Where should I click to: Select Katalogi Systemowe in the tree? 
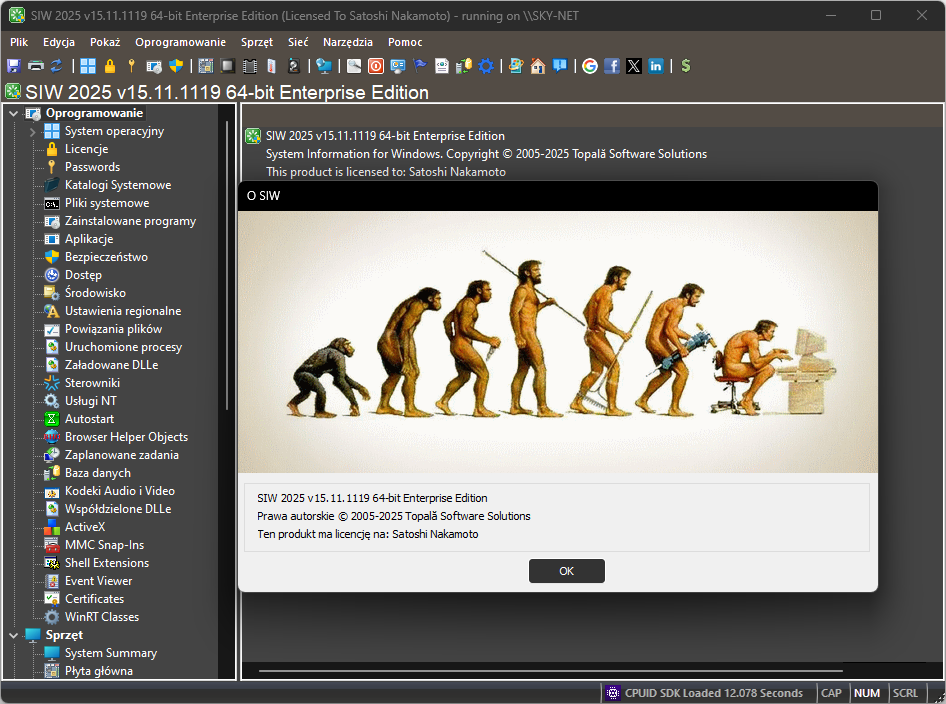tap(118, 185)
